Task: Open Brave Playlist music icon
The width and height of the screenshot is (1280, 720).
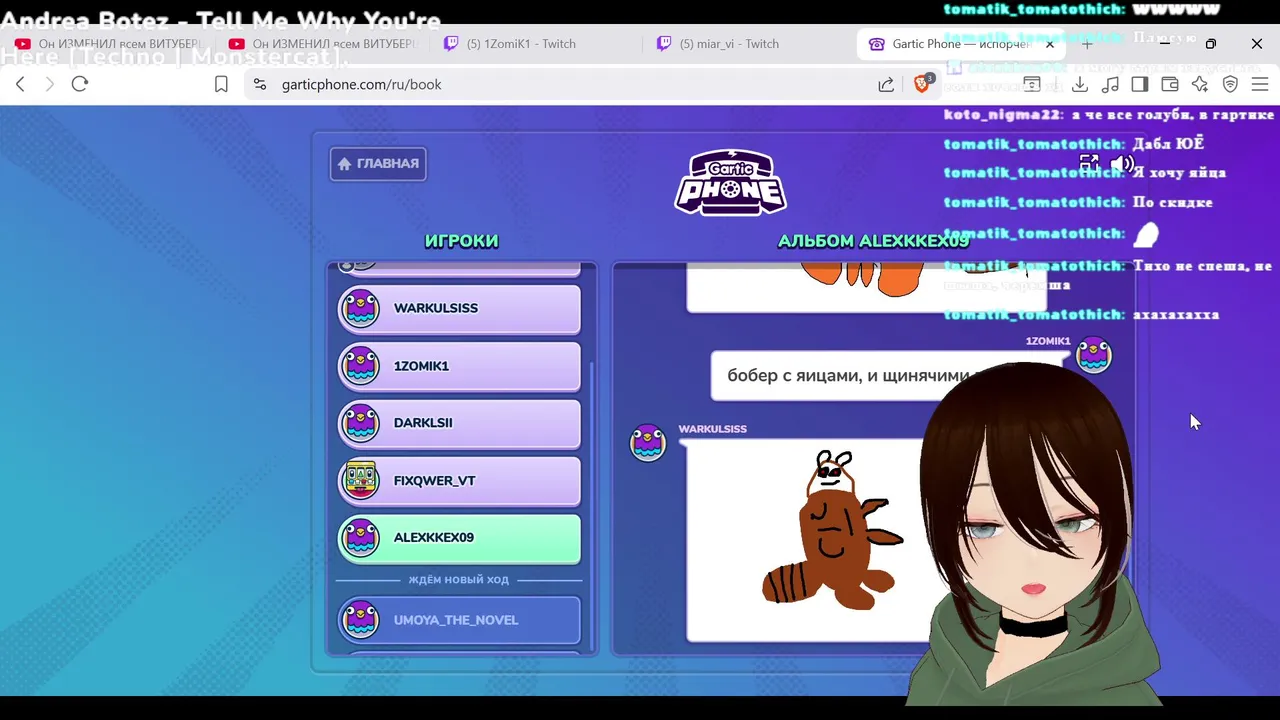Action: (x=1110, y=84)
